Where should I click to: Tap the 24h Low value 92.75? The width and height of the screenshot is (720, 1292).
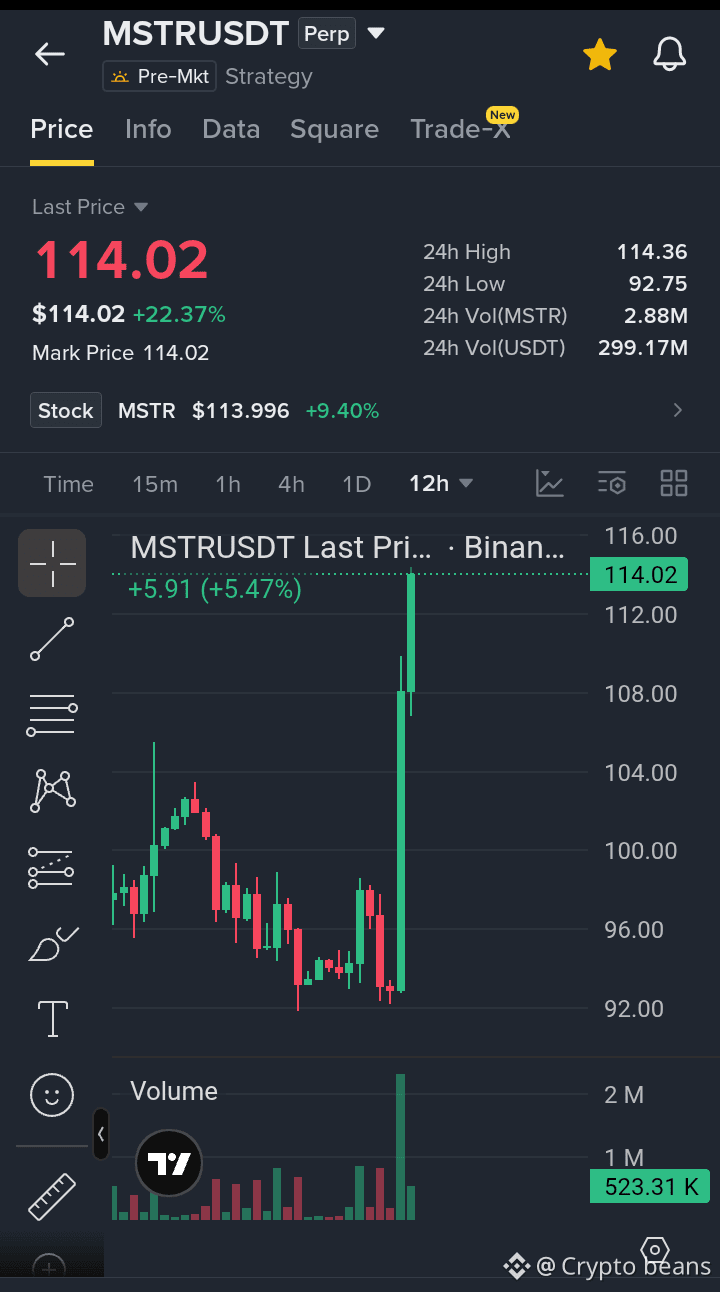[x=658, y=284]
